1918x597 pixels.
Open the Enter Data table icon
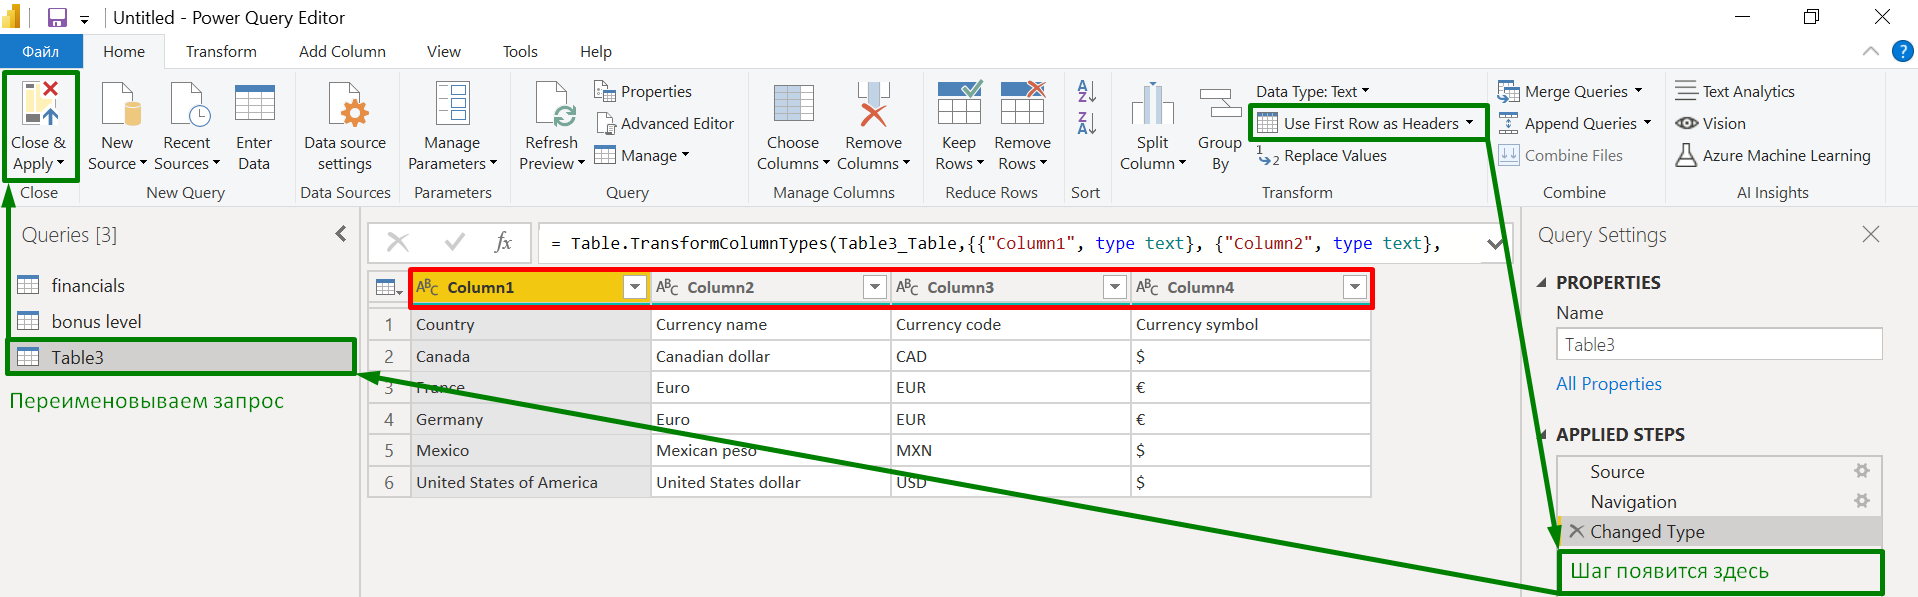(254, 103)
